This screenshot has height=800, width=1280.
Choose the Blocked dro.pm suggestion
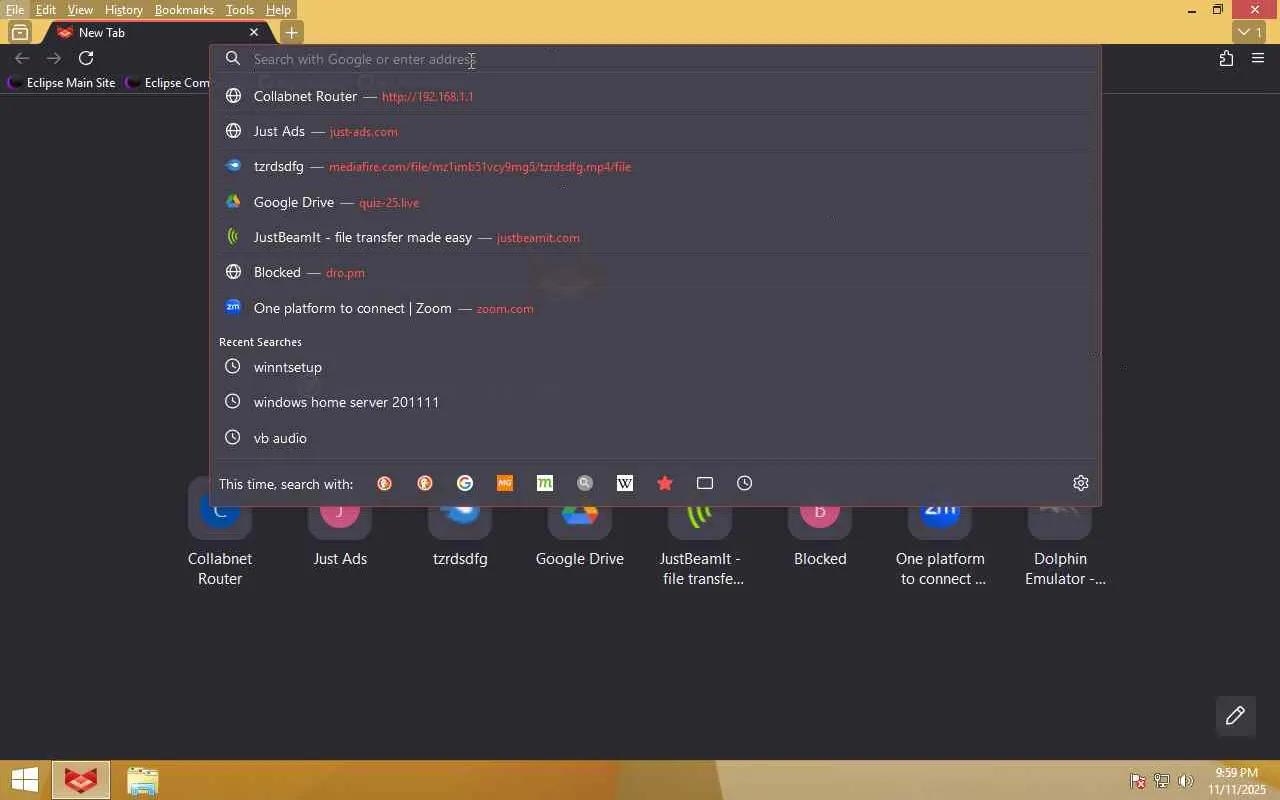coord(655,272)
